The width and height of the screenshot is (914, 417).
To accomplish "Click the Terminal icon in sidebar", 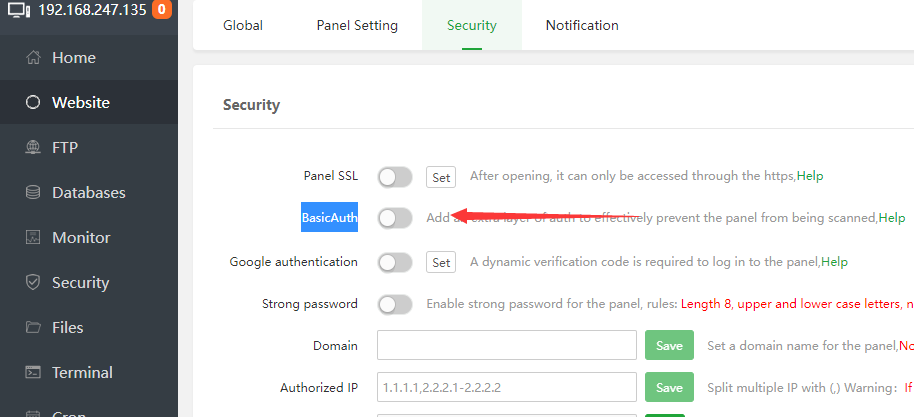I will [x=33, y=372].
